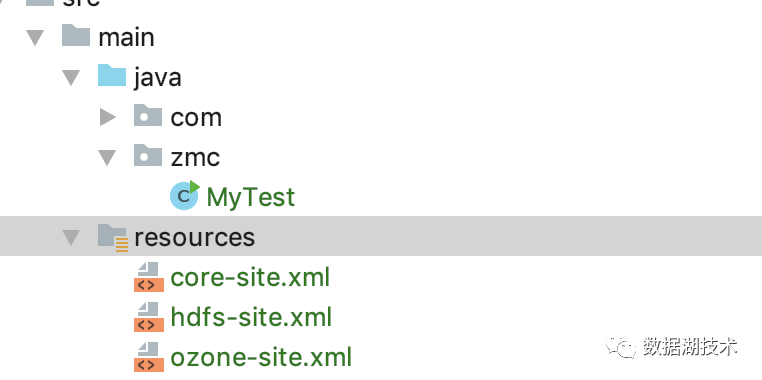Expand the com package arrow
Image resolution: width=762 pixels, height=380 pixels.
(108, 117)
